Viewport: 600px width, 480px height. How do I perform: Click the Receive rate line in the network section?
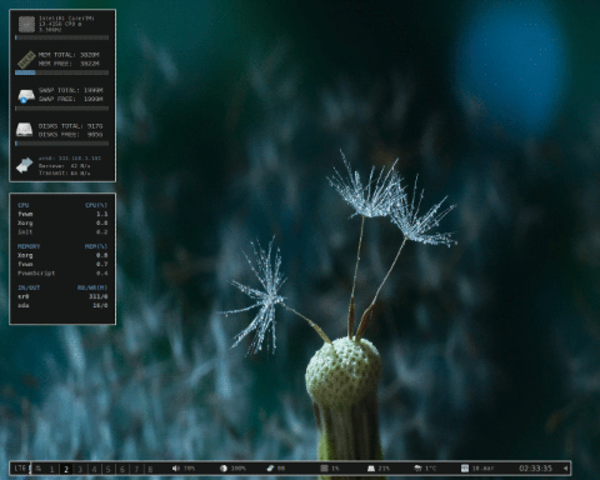(x=64, y=166)
